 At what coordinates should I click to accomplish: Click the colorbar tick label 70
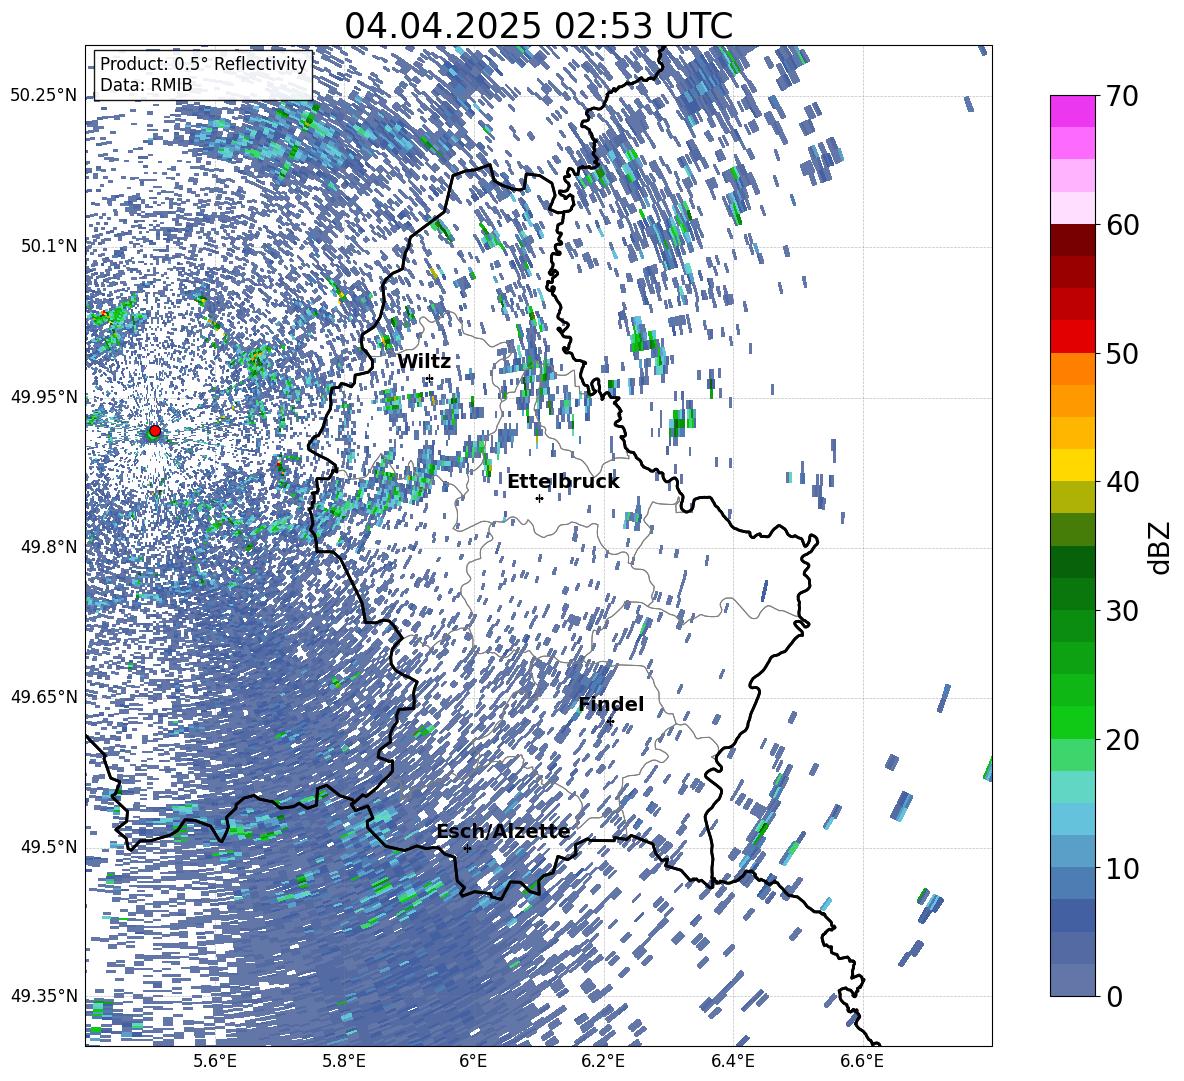coord(1122,96)
